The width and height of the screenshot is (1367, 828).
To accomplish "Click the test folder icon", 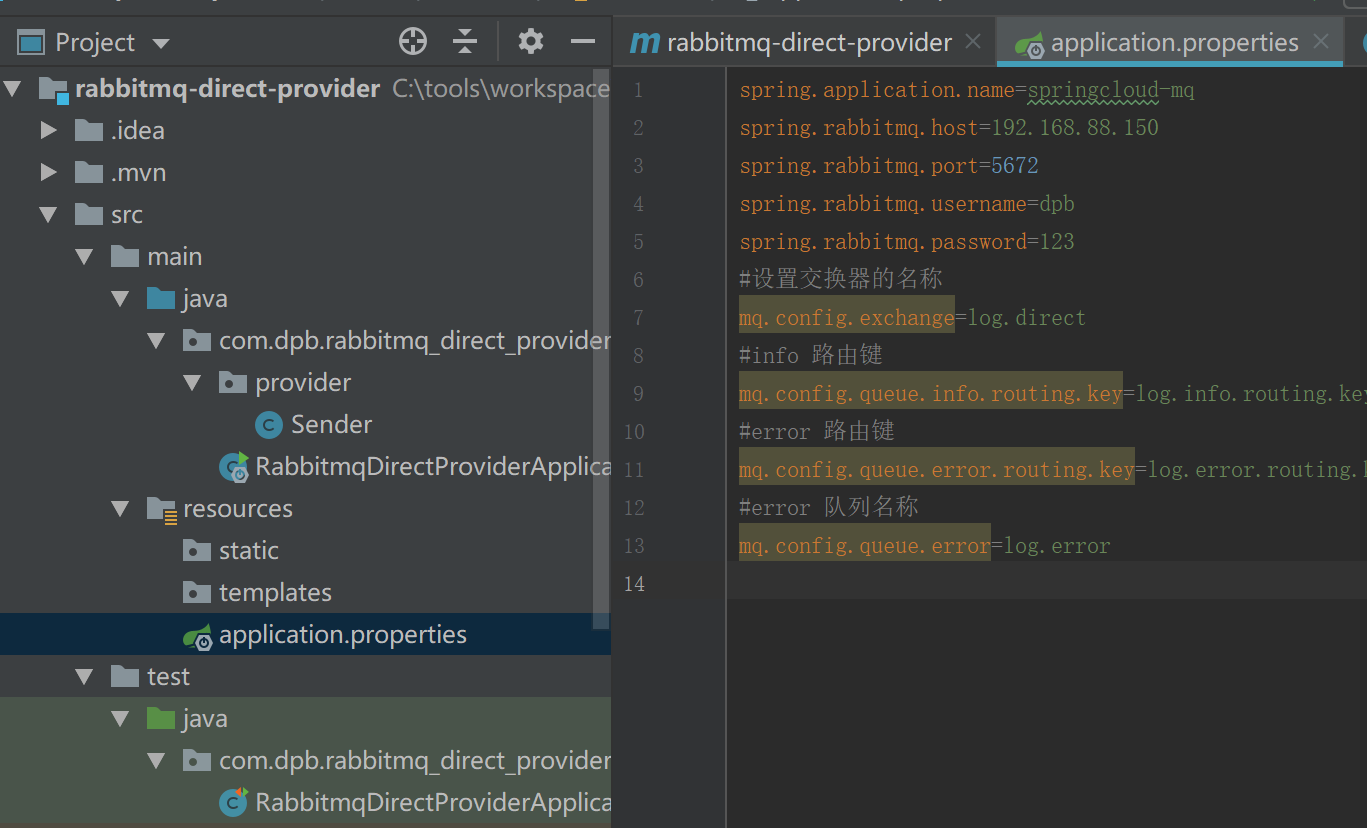I will point(125,676).
